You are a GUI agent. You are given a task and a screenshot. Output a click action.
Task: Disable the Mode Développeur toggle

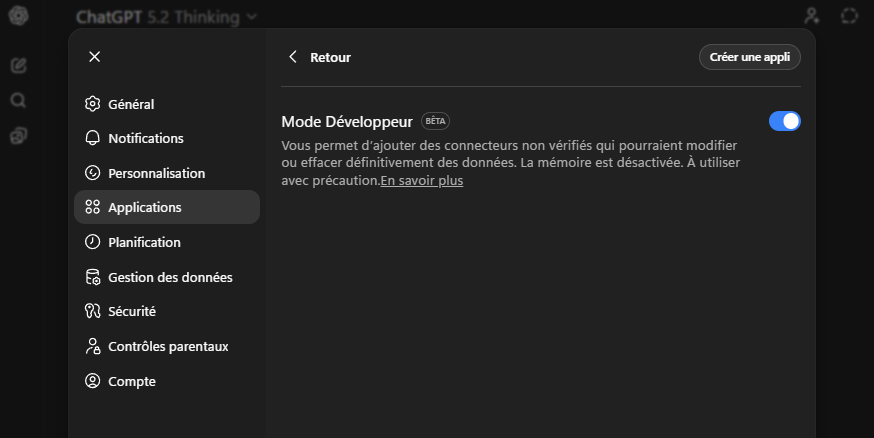[x=784, y=121]
